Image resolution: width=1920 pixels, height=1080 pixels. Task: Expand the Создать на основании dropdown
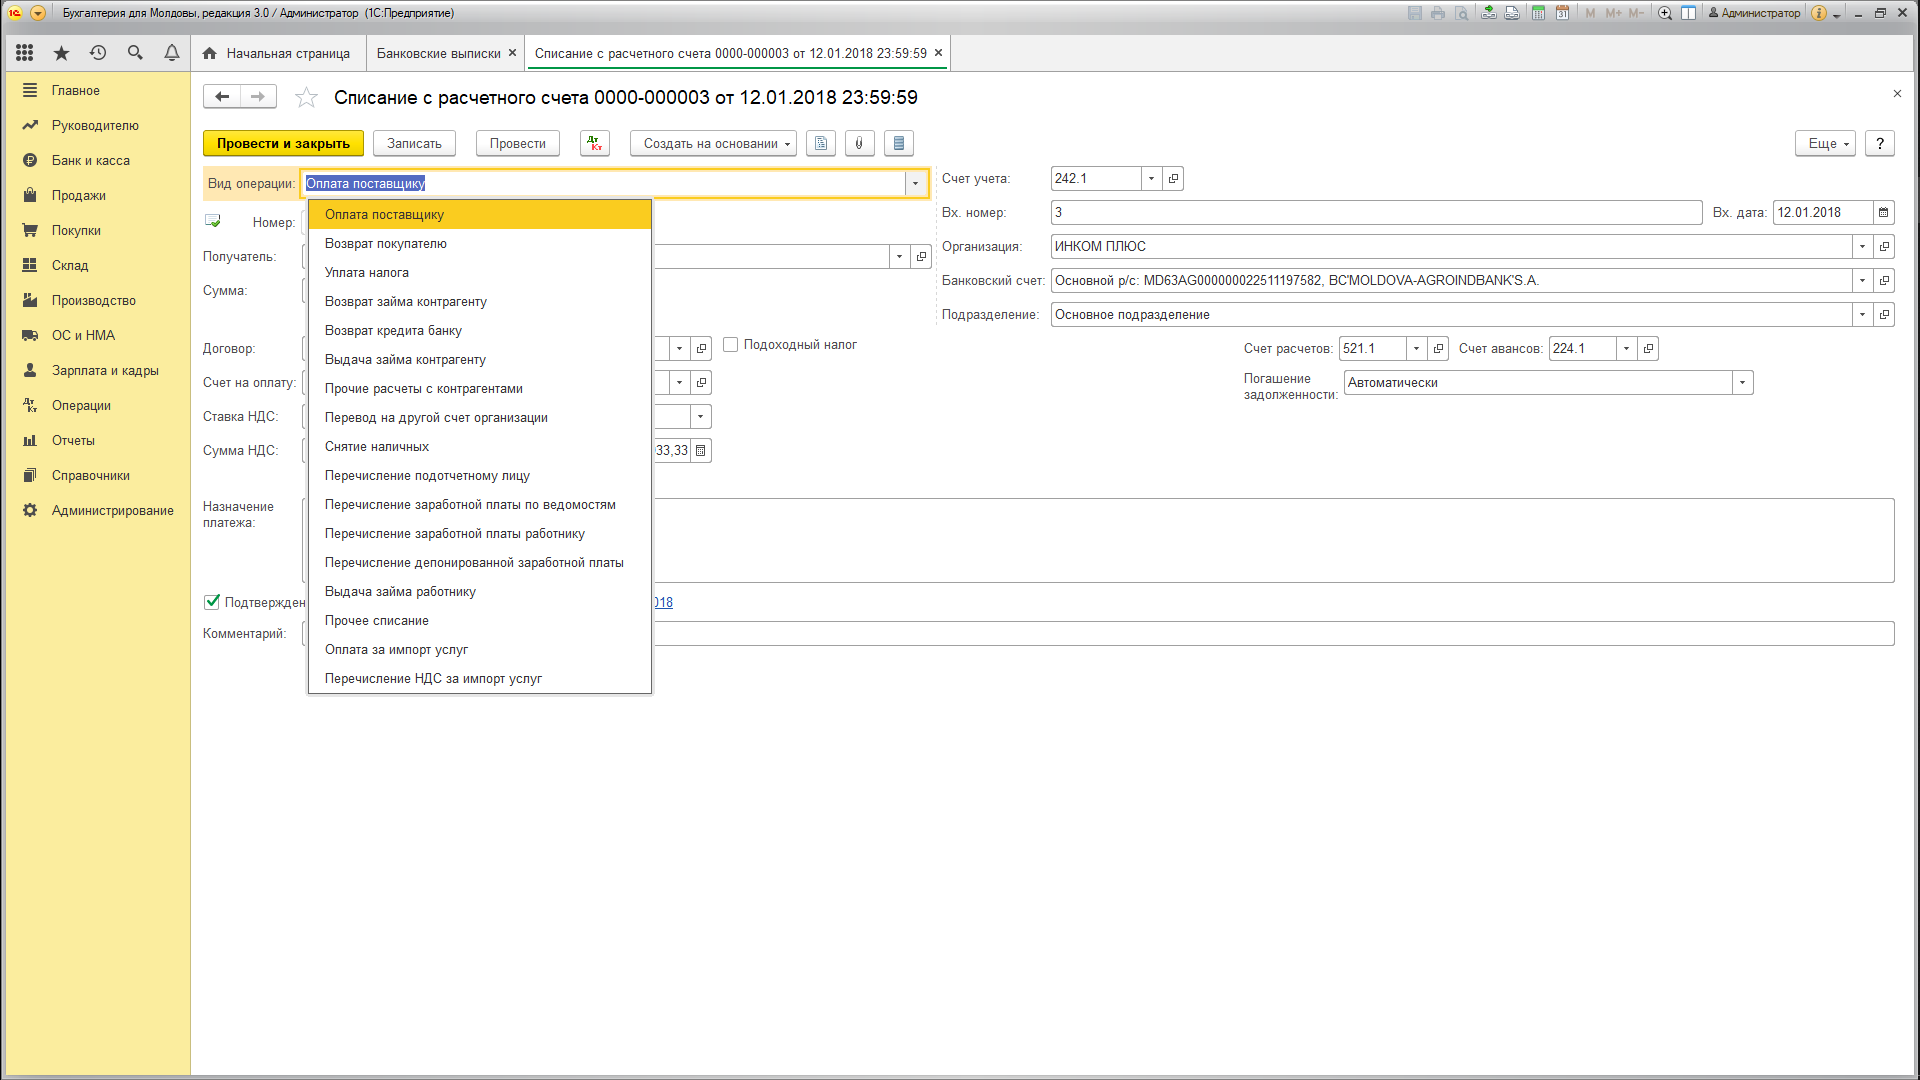click(x=713, y=143)
